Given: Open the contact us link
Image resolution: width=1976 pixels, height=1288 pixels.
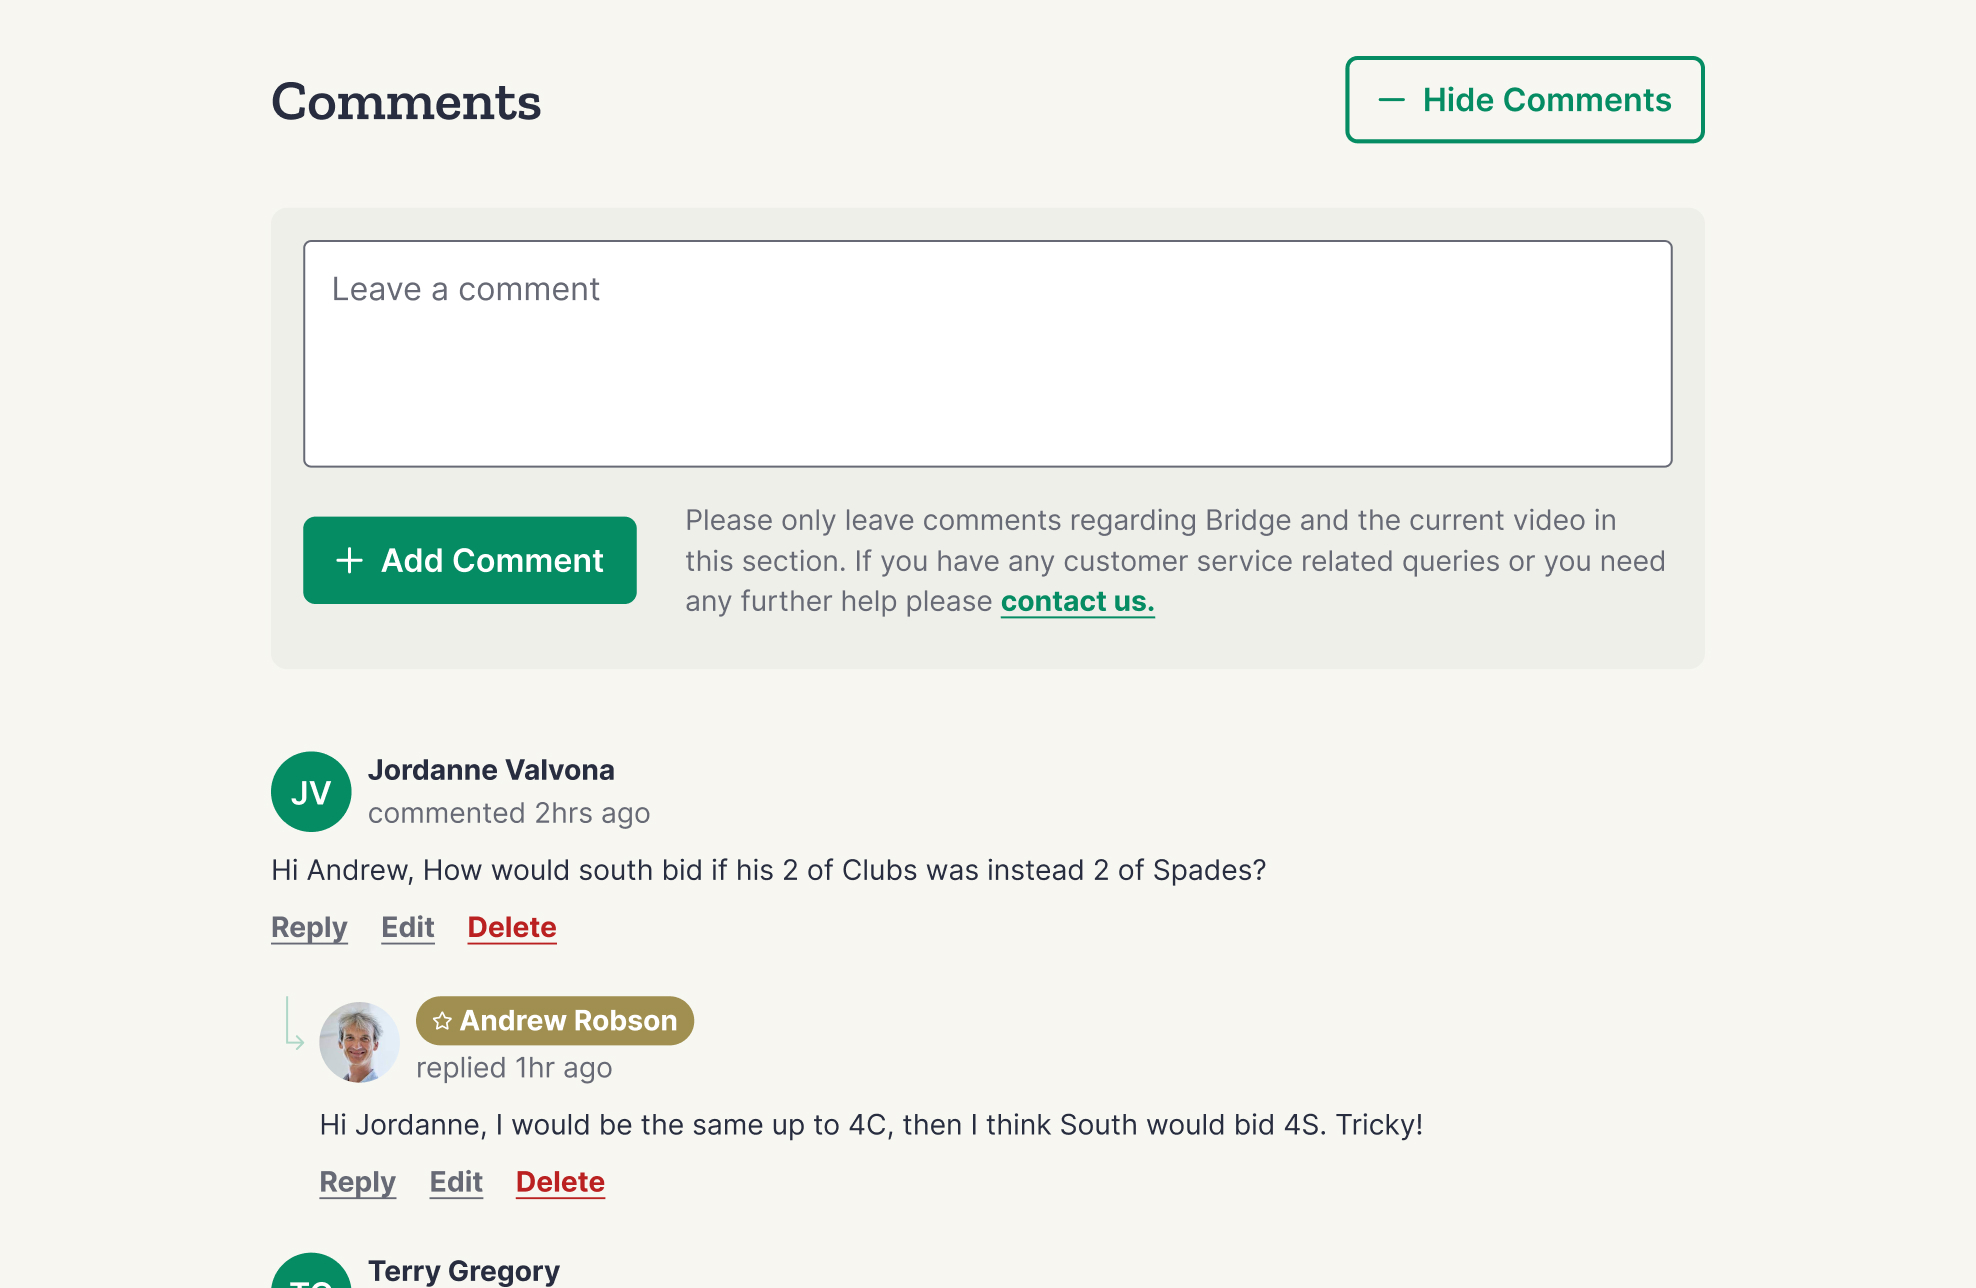Looking at the screenshot, I should tap(1077, 601).
